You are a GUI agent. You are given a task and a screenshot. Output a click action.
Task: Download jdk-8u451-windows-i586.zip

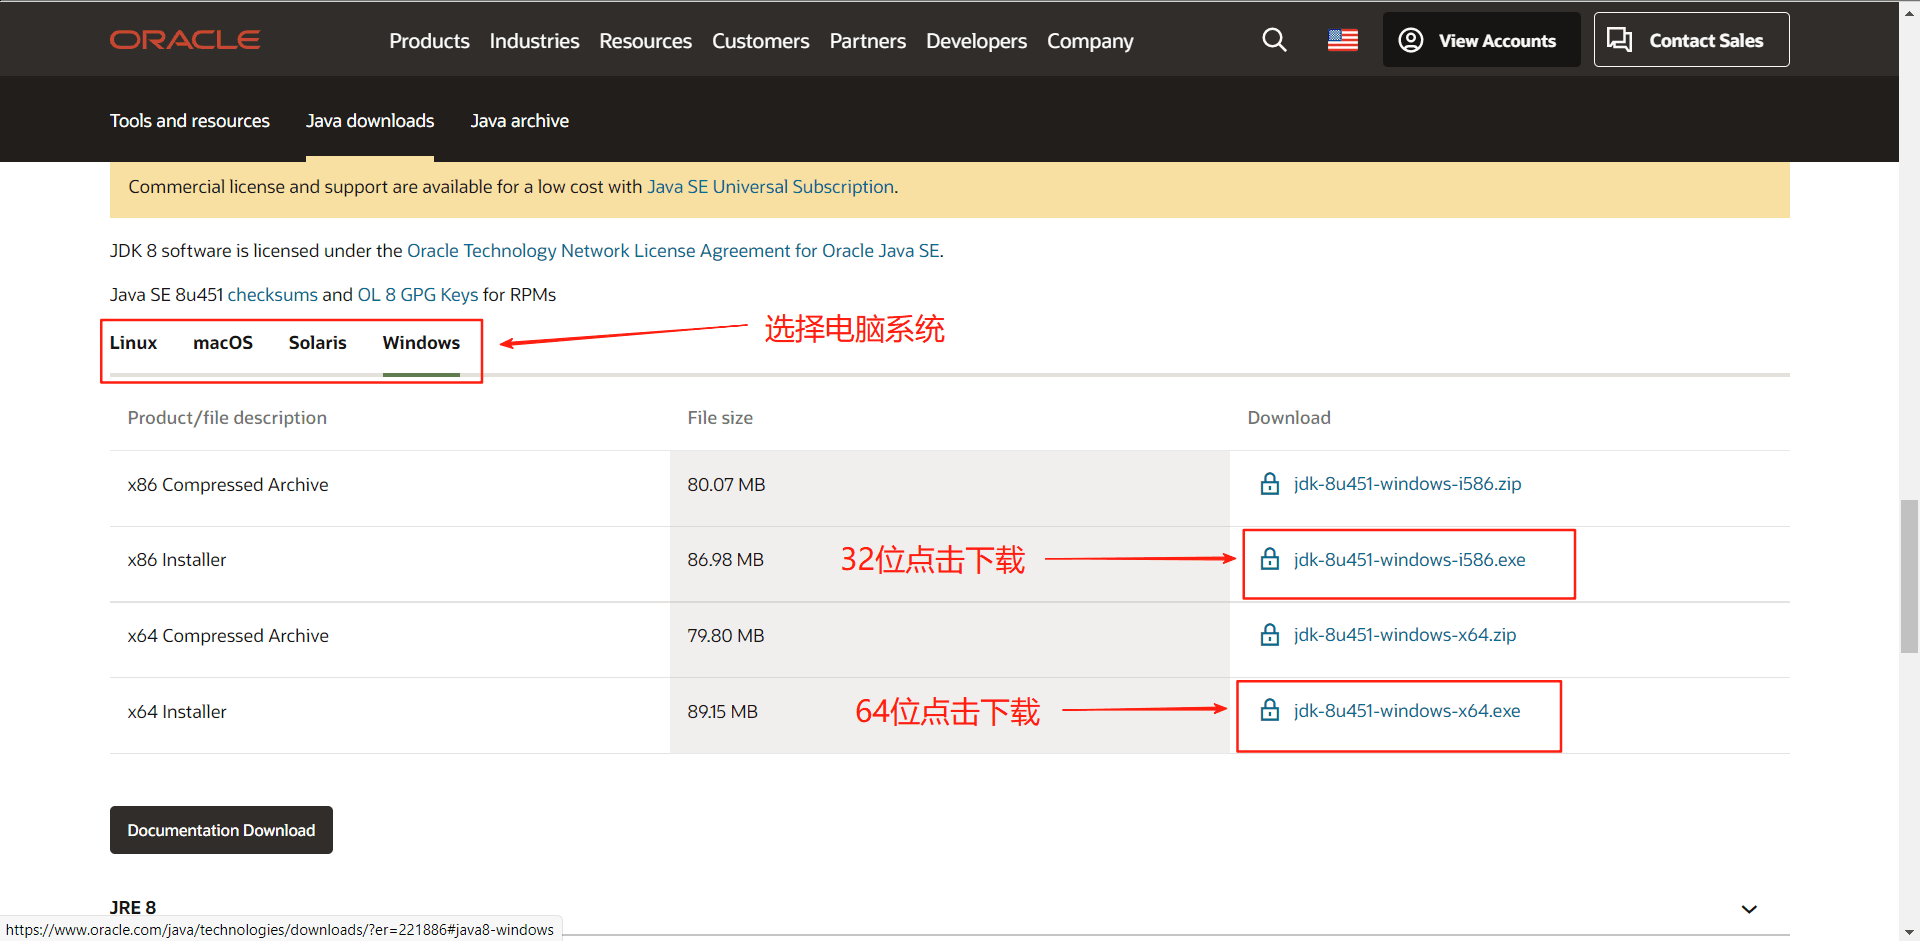[x=1407, y=484]
